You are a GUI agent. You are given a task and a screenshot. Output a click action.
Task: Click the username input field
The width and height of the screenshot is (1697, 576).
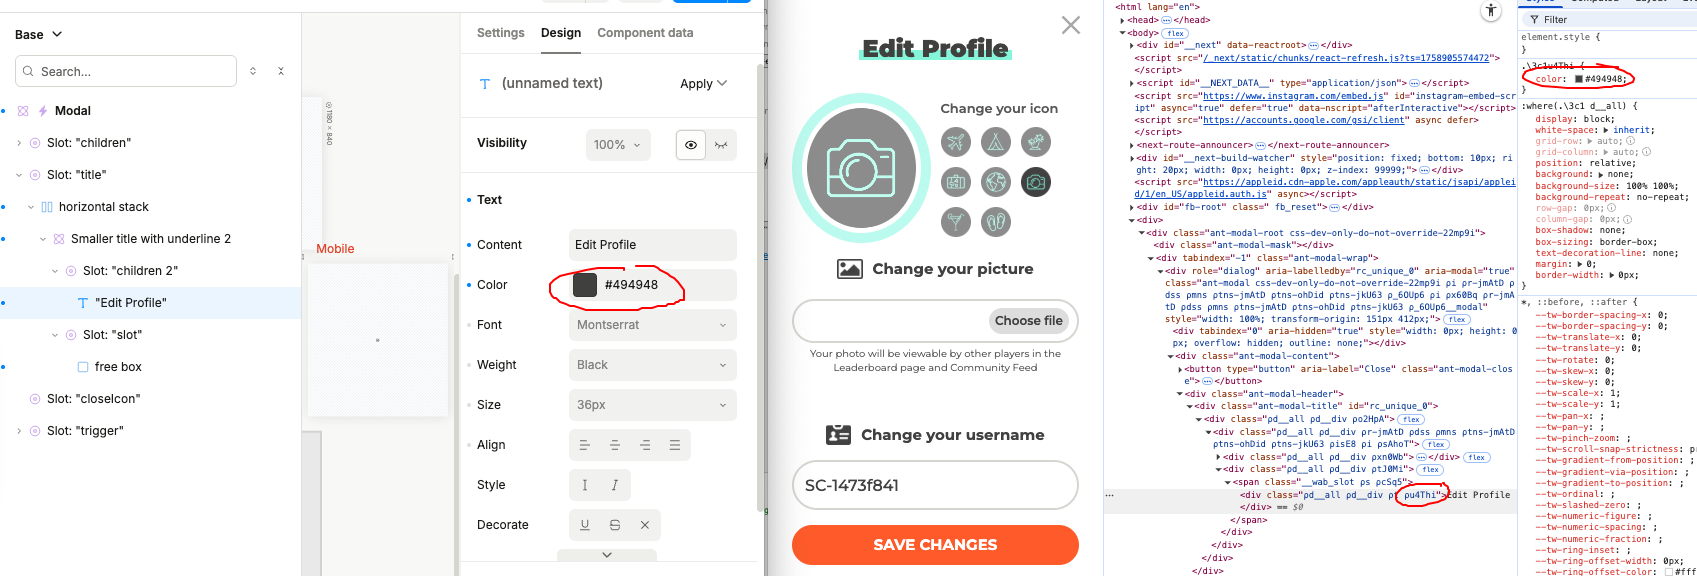point(935,485)
